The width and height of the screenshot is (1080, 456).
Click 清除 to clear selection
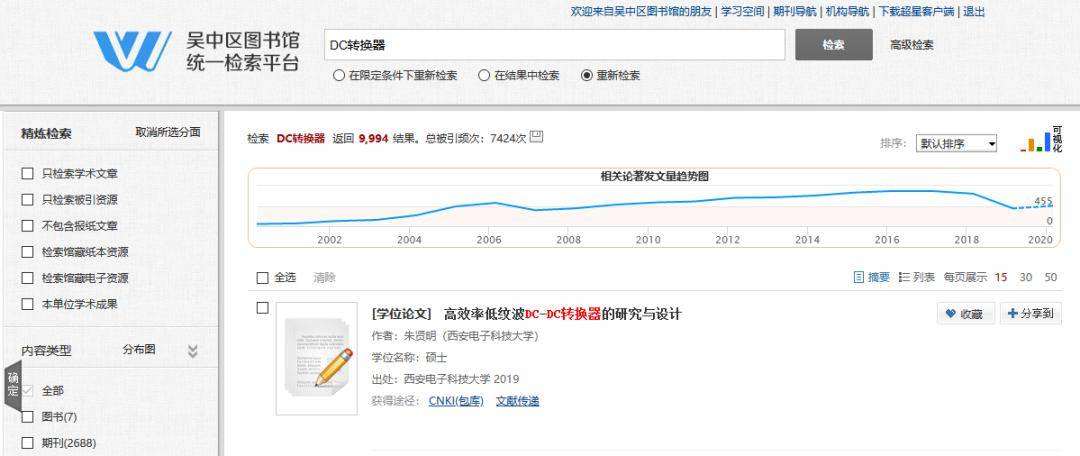324,278
